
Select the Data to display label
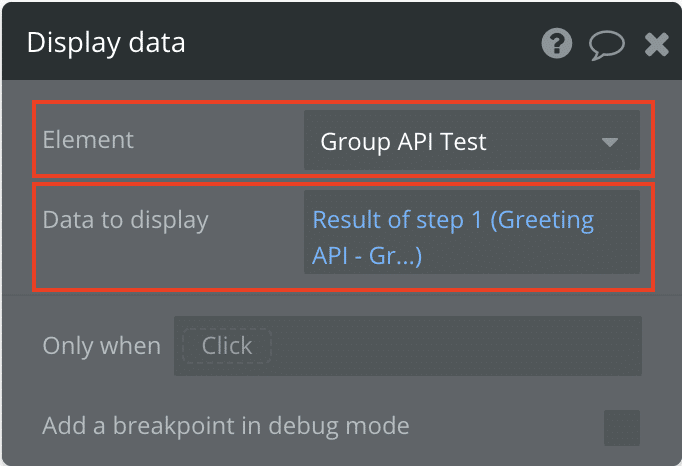click(x=126, y=220)
